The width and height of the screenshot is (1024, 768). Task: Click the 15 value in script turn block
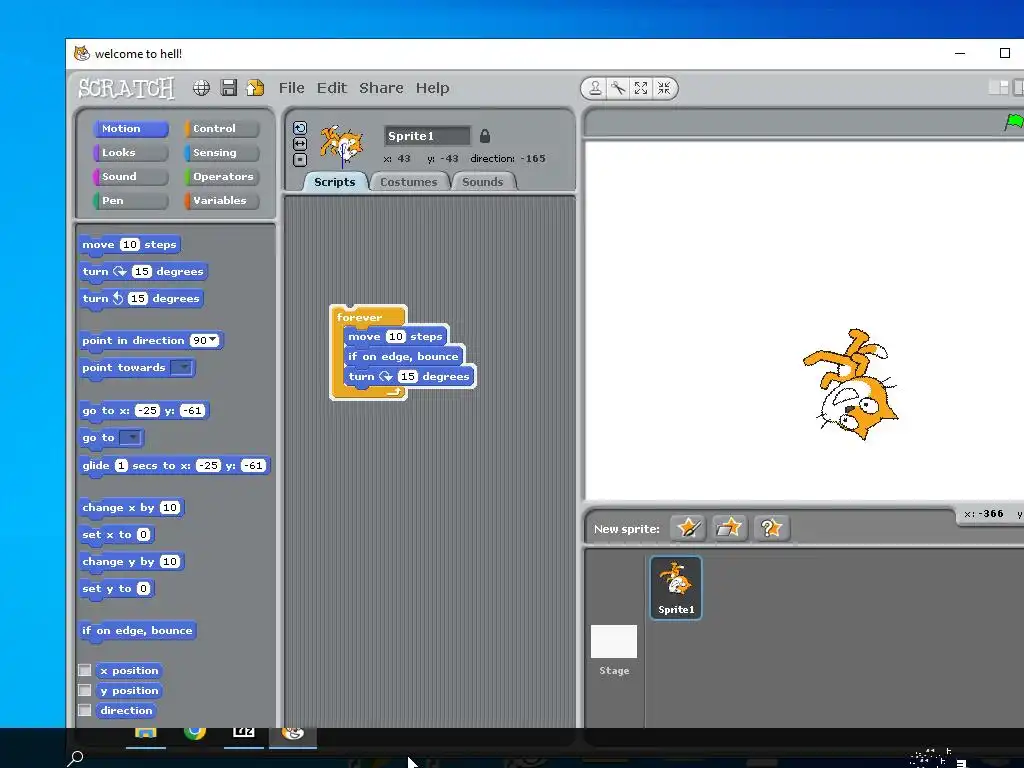408,376
